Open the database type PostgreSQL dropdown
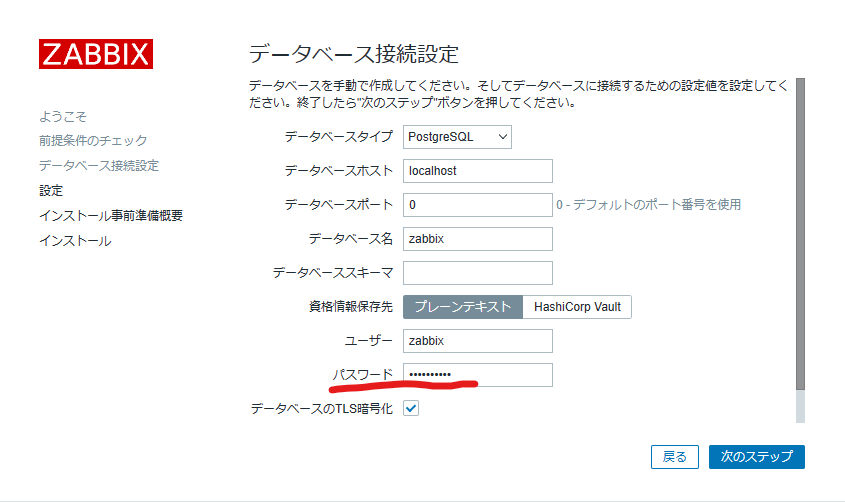The width and height of the screenshot is (845, 502). [x=457, y=137]
